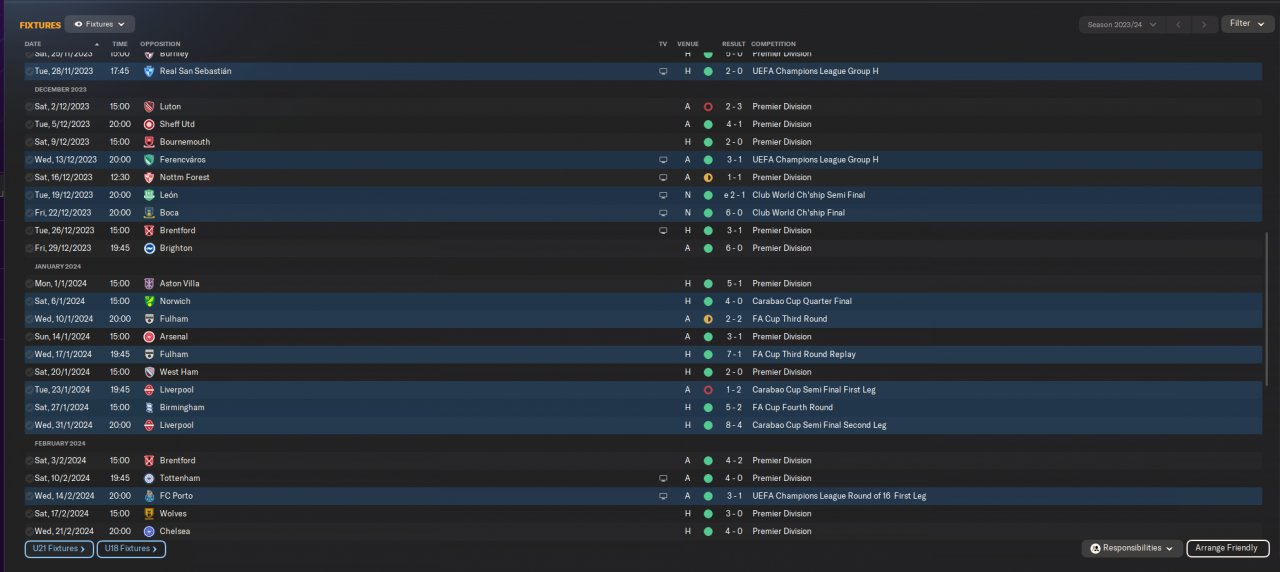Click the TV icon on the Tottenham row
This screenshot has height=572, width=1280.
(662, 478)
